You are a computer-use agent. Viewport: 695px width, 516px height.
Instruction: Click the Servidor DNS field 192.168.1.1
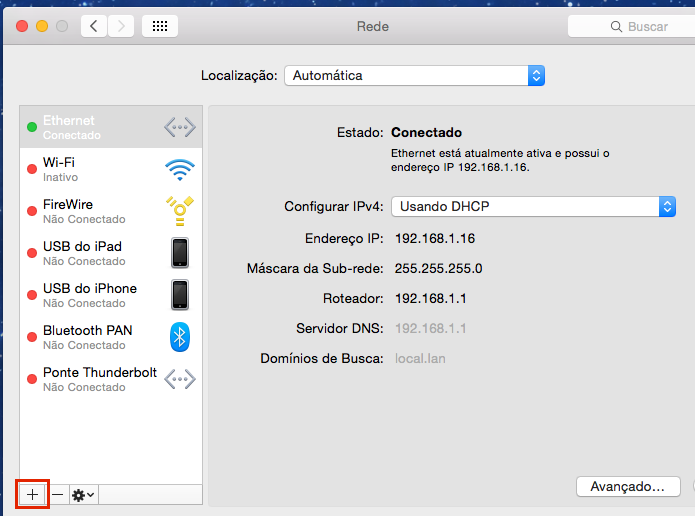430,328
